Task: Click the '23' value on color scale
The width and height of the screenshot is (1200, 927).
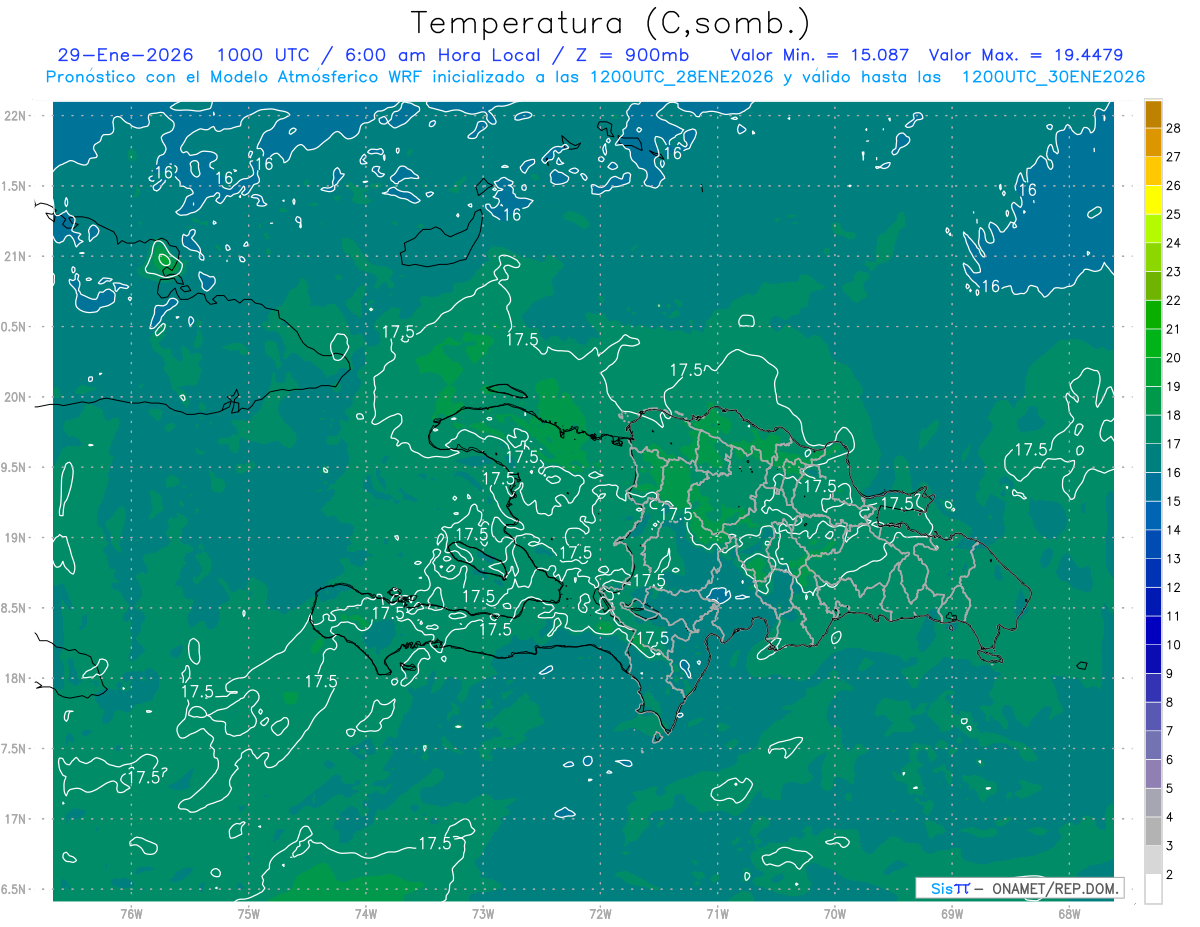Action: pyautogui.click(x=1174, y=271)
